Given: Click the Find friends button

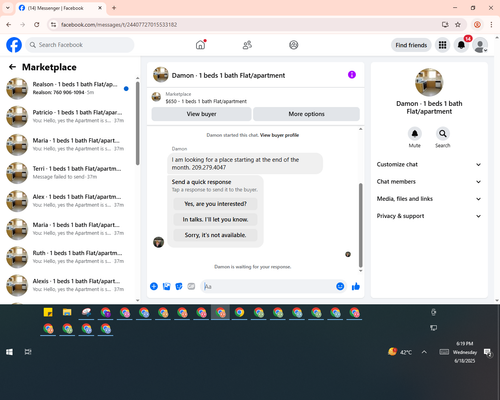Looking at the screenshot, I should click(411, 45).
